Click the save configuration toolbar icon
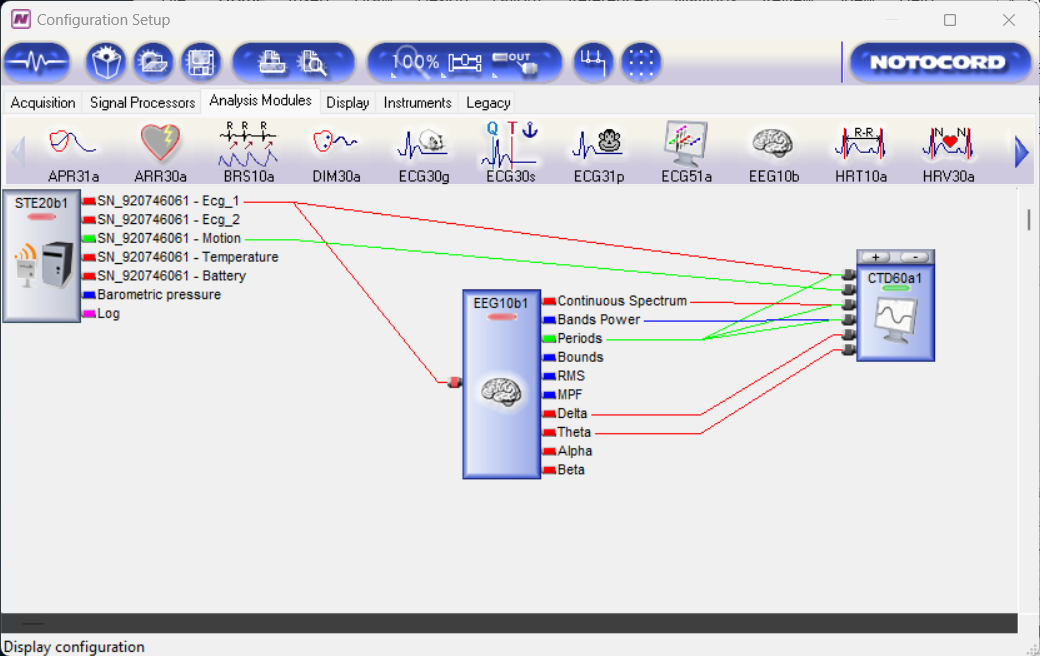 200,61
